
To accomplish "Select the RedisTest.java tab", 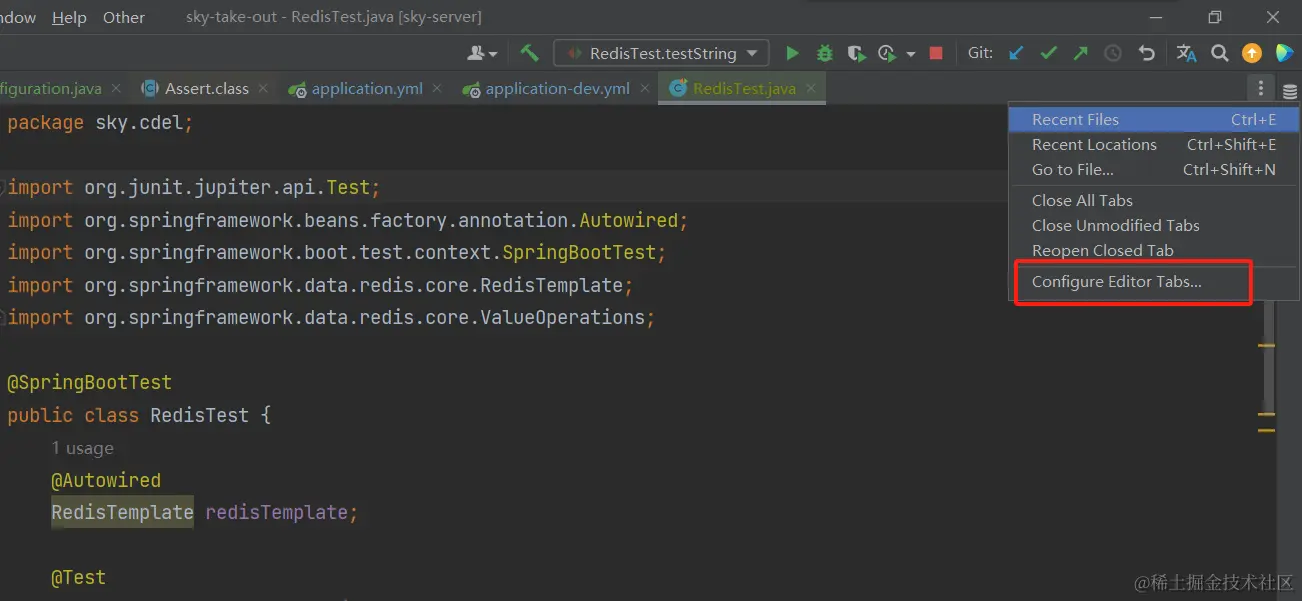I will click(x=744, y=88).
